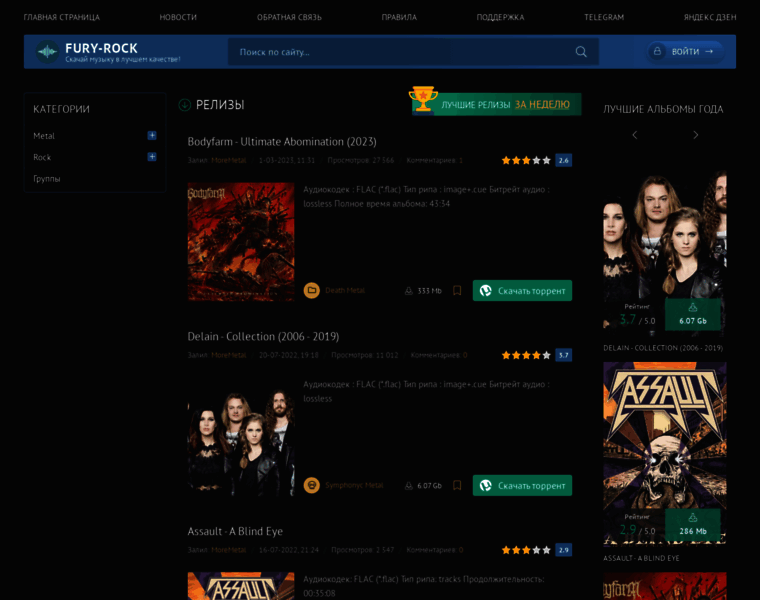The height and width of the screenshot is (600, 760).
Task: Open Telegram menu link
Action: (x=604, y=17)
